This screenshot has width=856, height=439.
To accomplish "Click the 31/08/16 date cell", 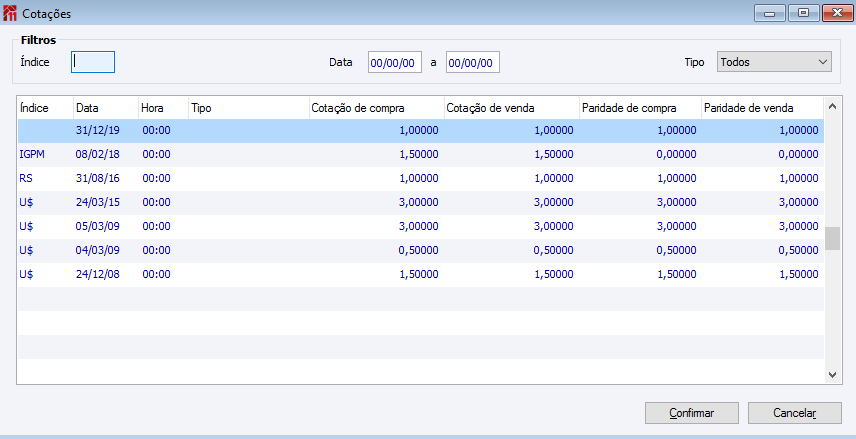I will [98, 179].
